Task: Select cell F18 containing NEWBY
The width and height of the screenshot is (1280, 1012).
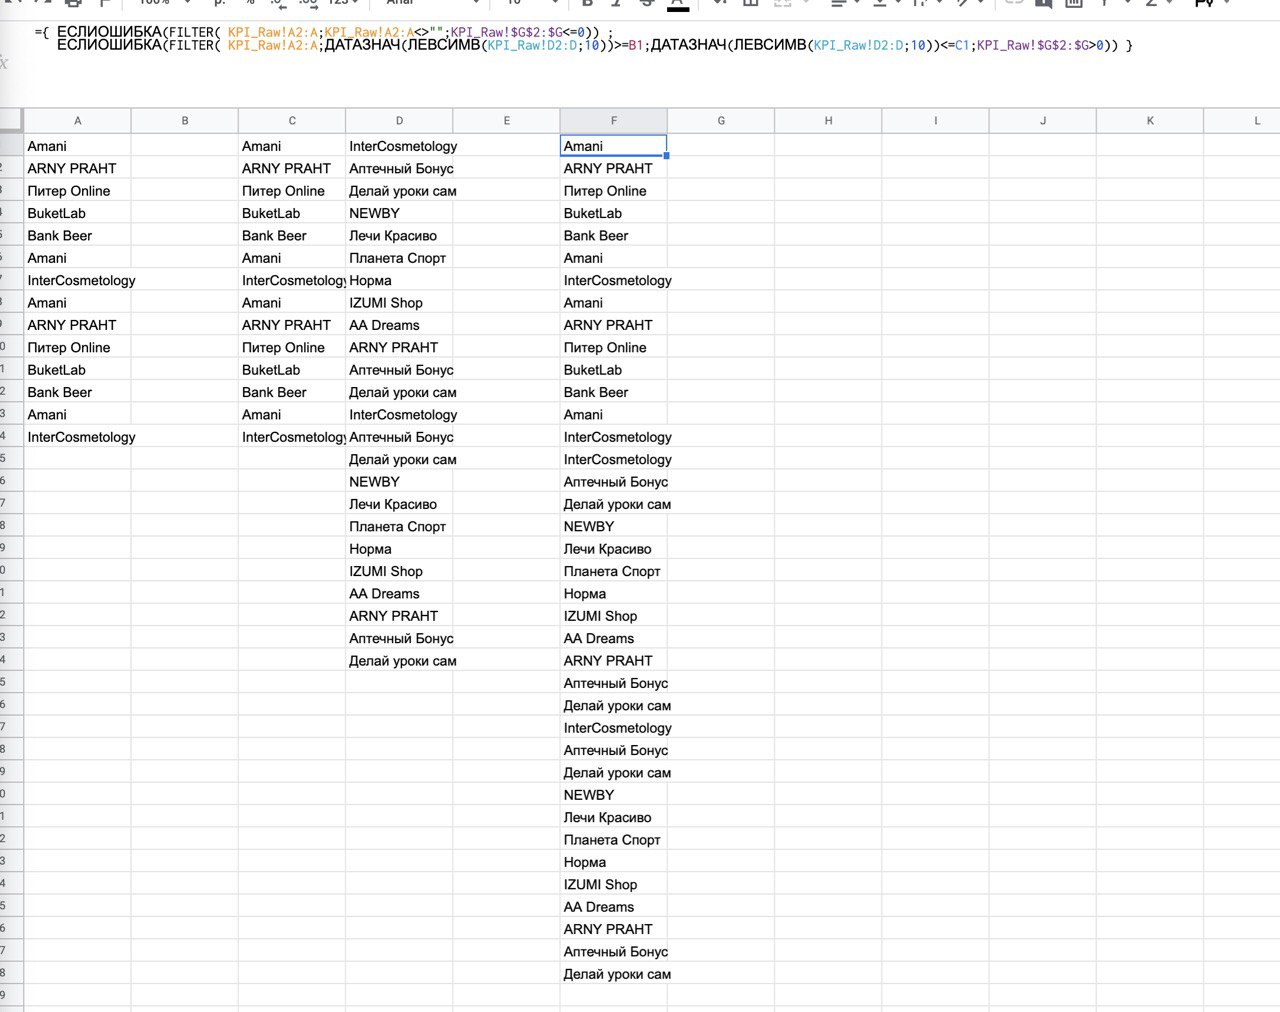Action: coord(614,526)
